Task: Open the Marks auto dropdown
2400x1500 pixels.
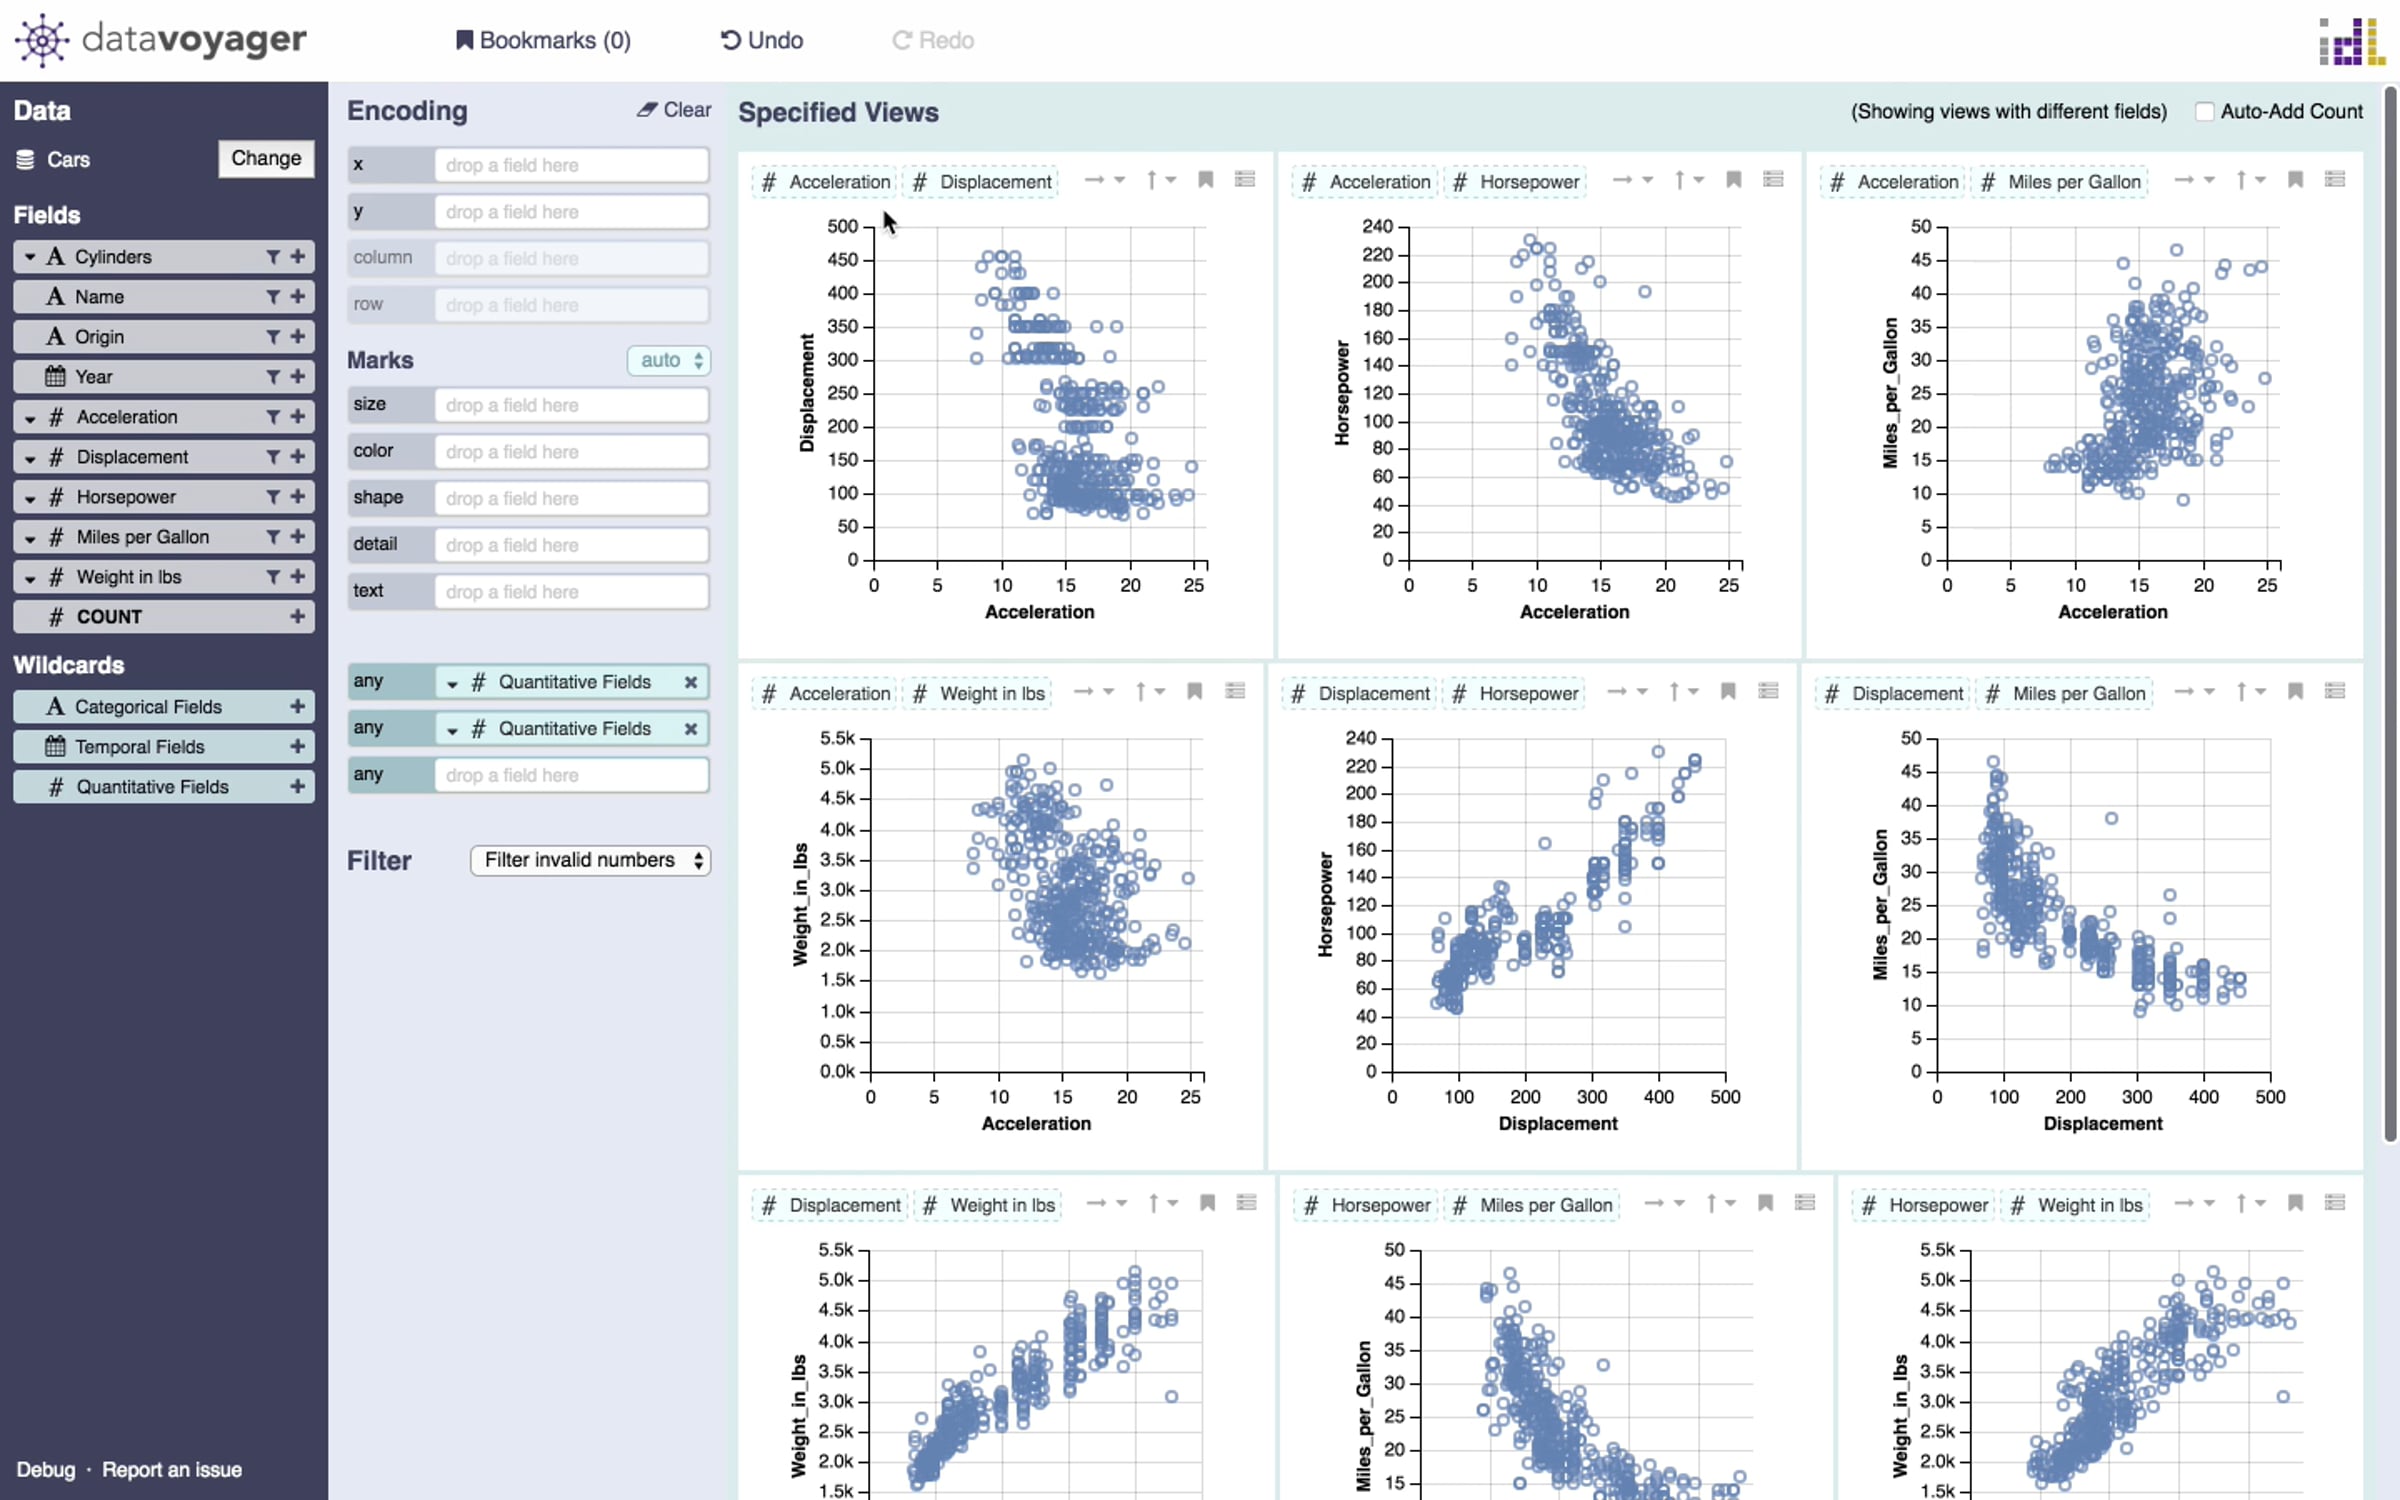Action: coord(669,360)
